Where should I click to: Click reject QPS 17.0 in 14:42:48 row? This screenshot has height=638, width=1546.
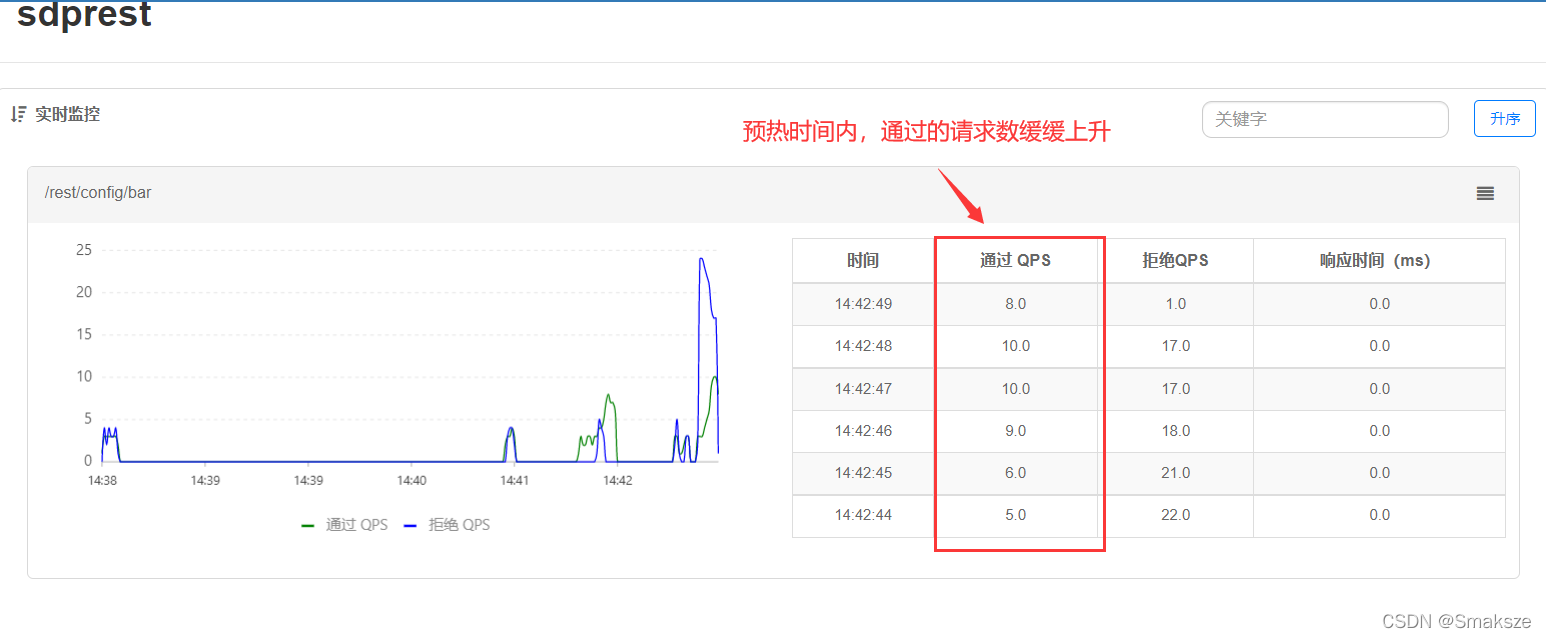[1176, 346]
